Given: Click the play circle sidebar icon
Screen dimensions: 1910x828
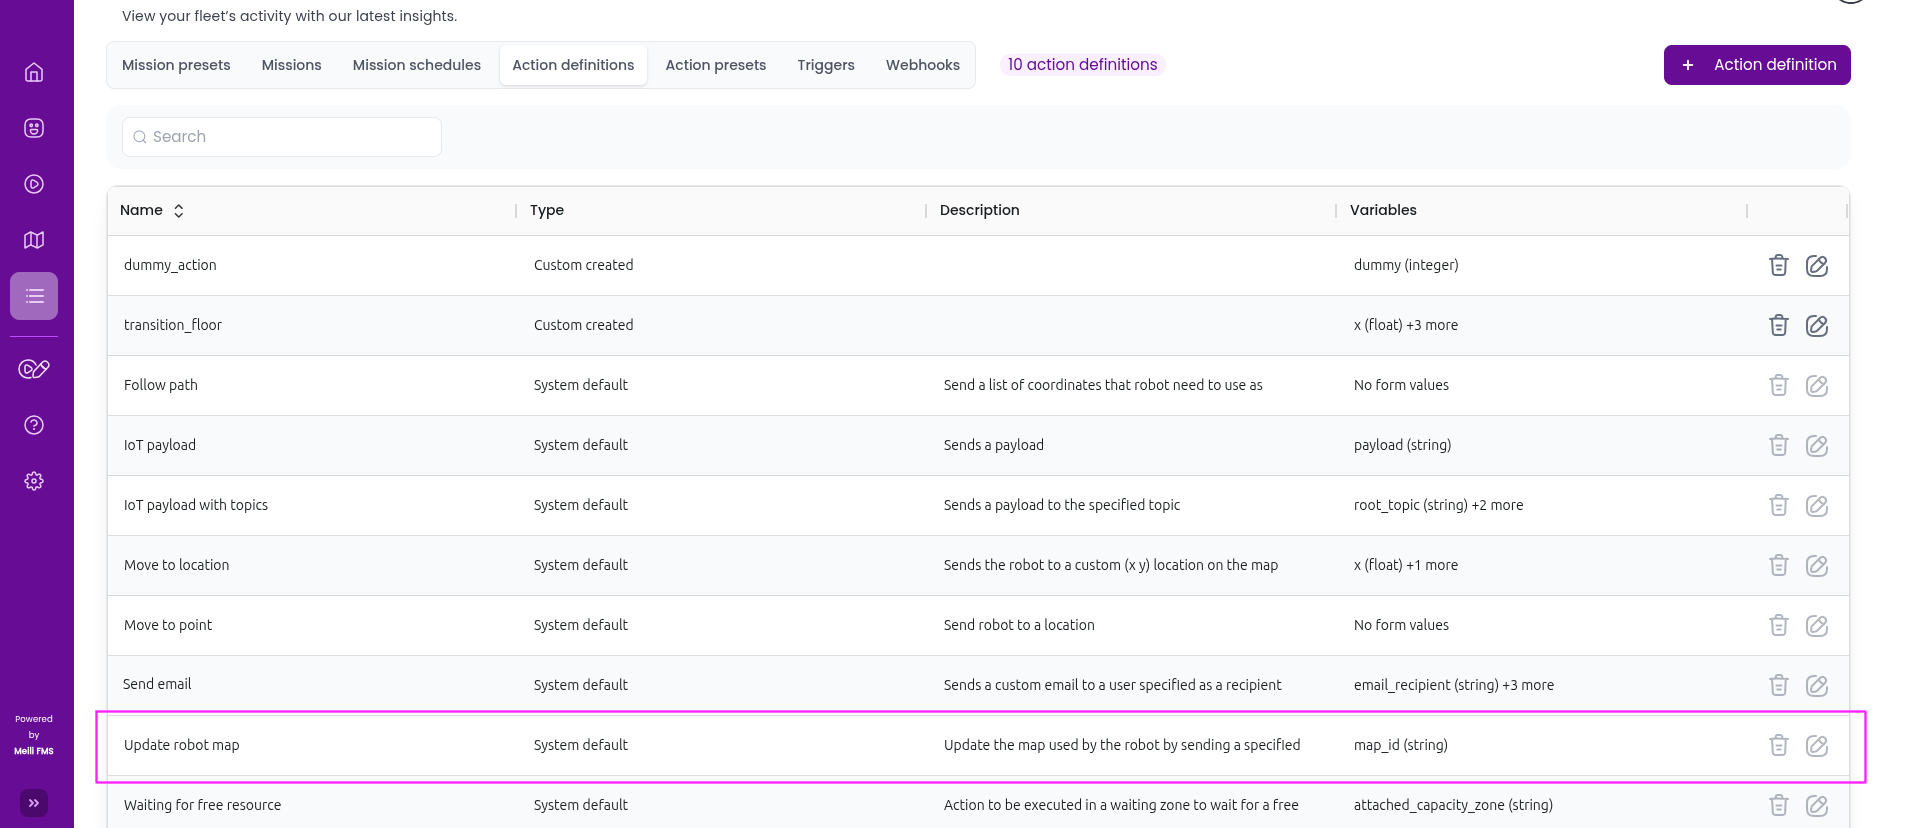Looking at the screenshot, I should [x=34, y=184].
